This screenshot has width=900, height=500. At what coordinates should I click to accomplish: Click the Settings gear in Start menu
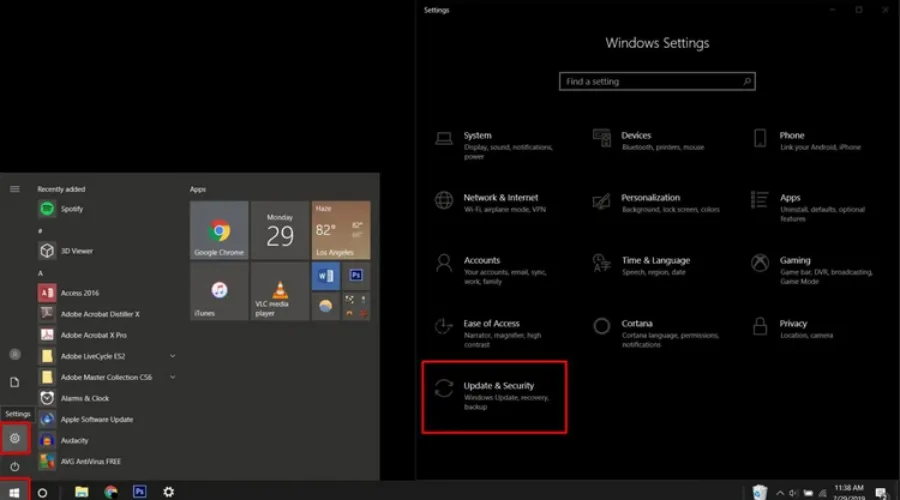[x=15, y=438]
